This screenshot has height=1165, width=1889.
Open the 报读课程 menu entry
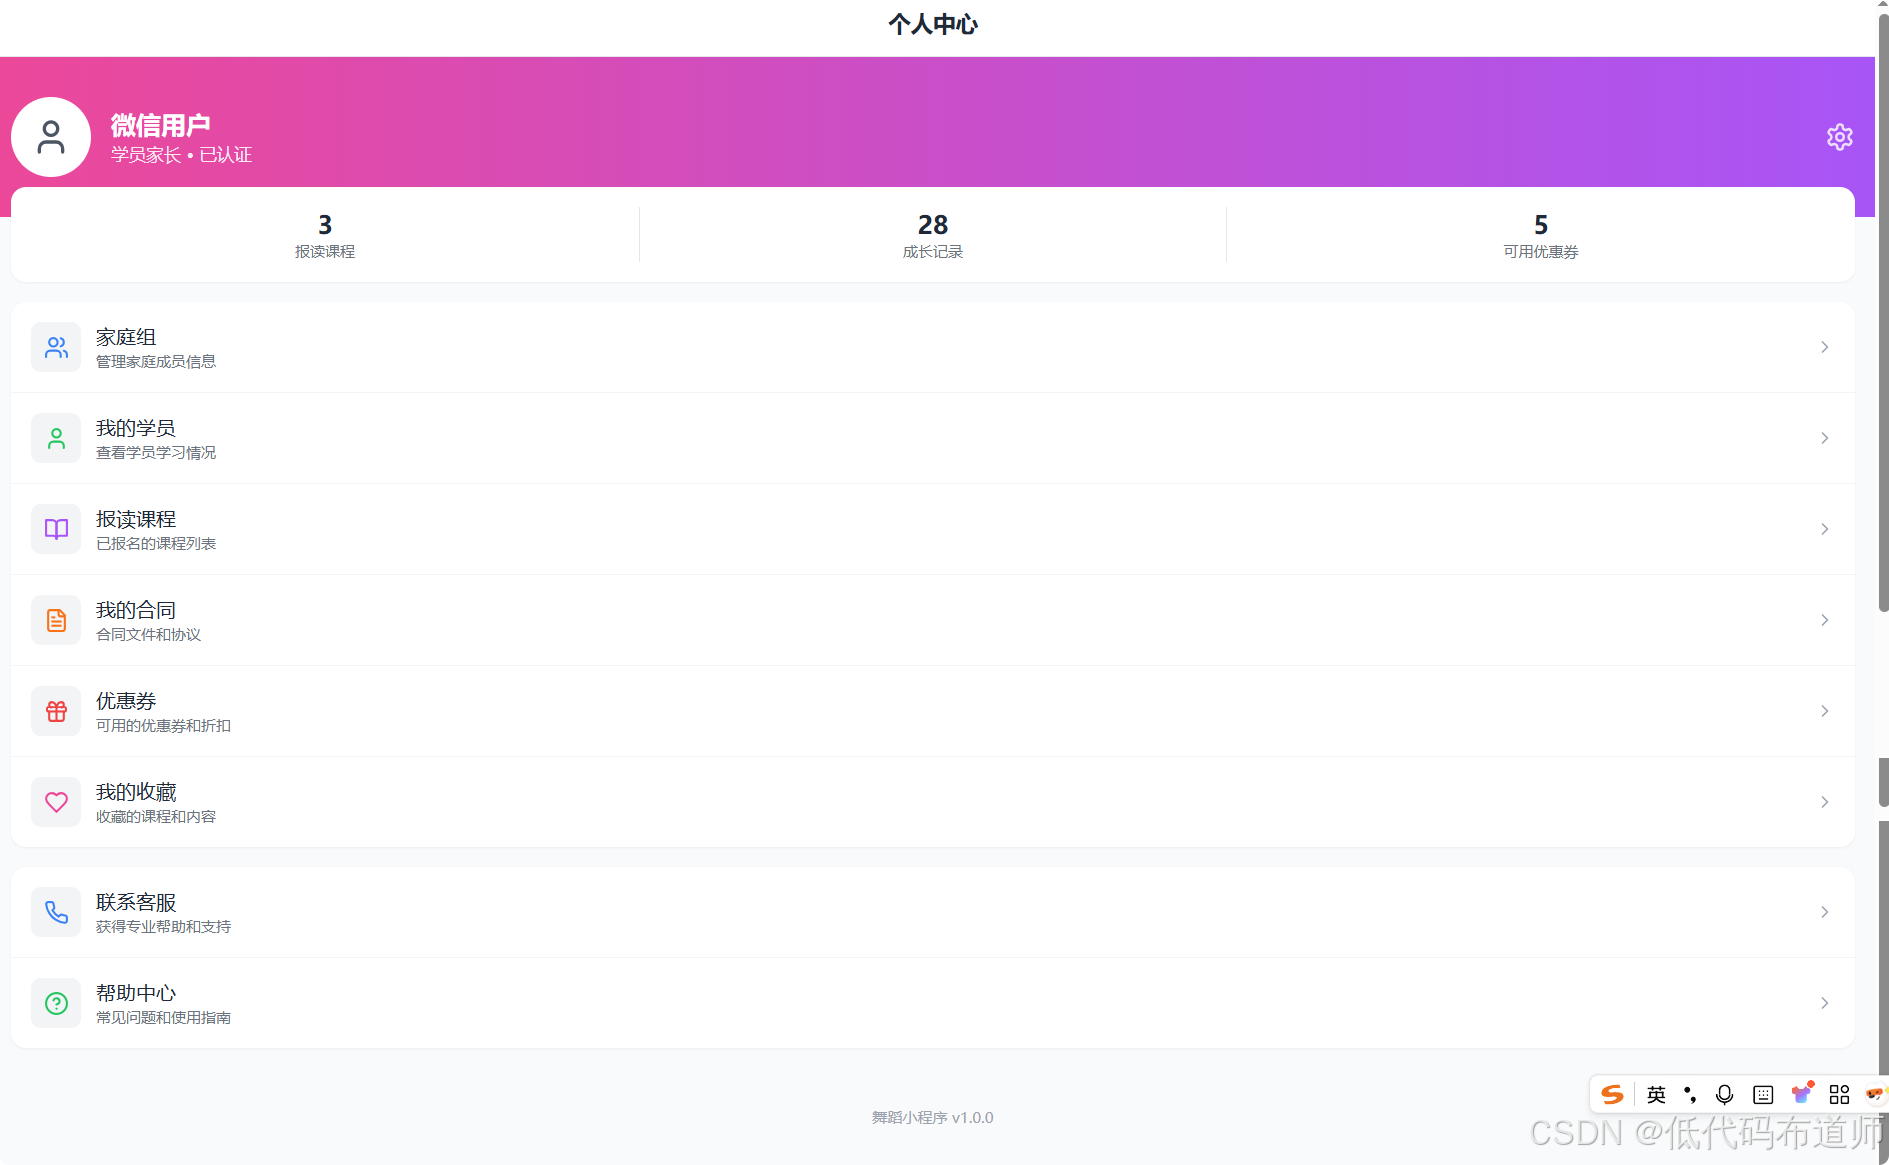pyautogui.click(x=932, y=529)
